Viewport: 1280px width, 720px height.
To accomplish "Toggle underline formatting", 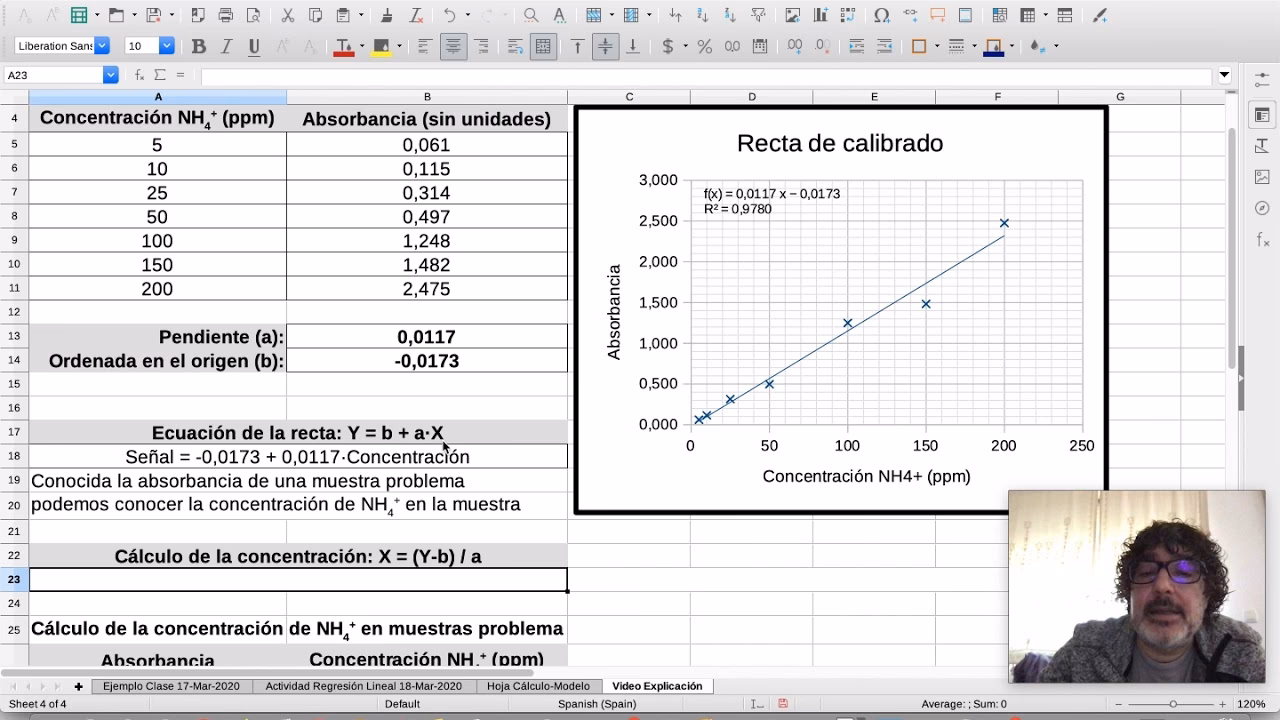I will pos(255,45).
